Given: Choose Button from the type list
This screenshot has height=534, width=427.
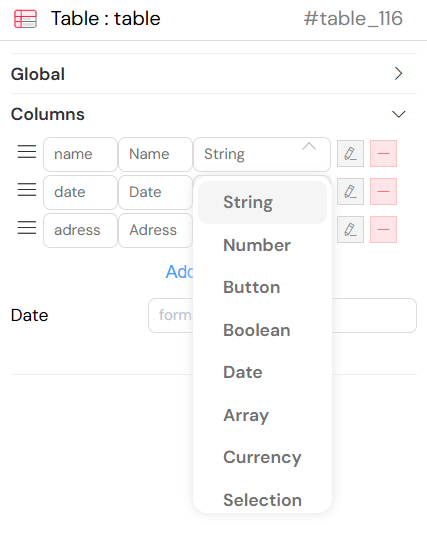Looking at the screenshot, I should coord(262,287).
